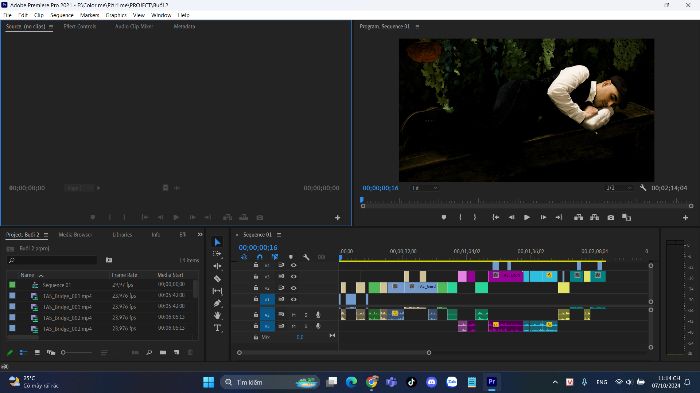Screen dimensions: 700x393
Task: Switch Project panel to Icon View
Action: 37,353
